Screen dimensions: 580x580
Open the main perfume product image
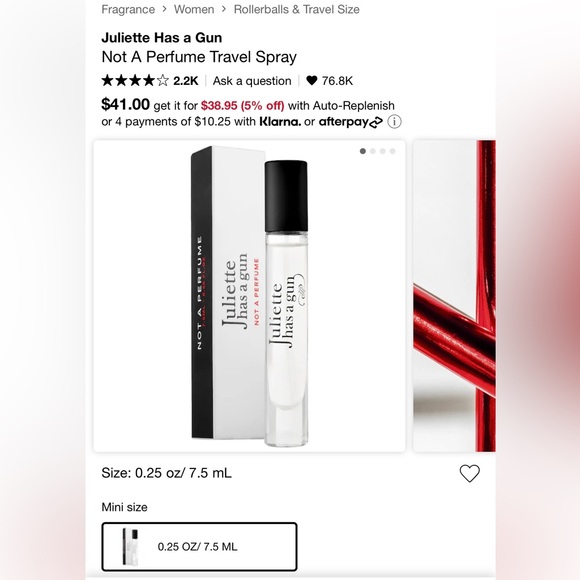249,296
